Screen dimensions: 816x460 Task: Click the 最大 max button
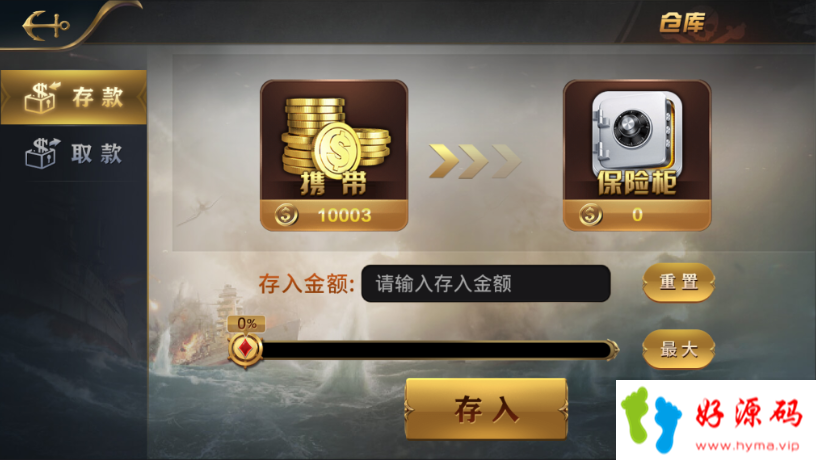[x=679, y=349]
